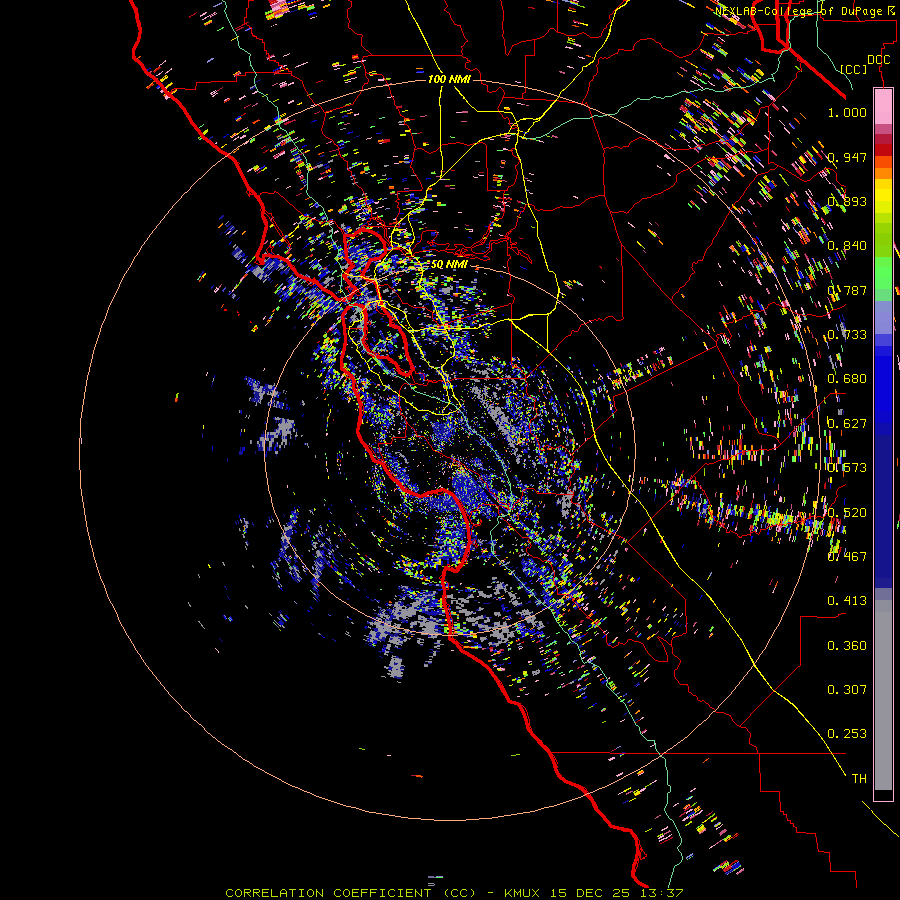
Task: Click the "DCC" label above the color bar
Action: click(879, 60)
